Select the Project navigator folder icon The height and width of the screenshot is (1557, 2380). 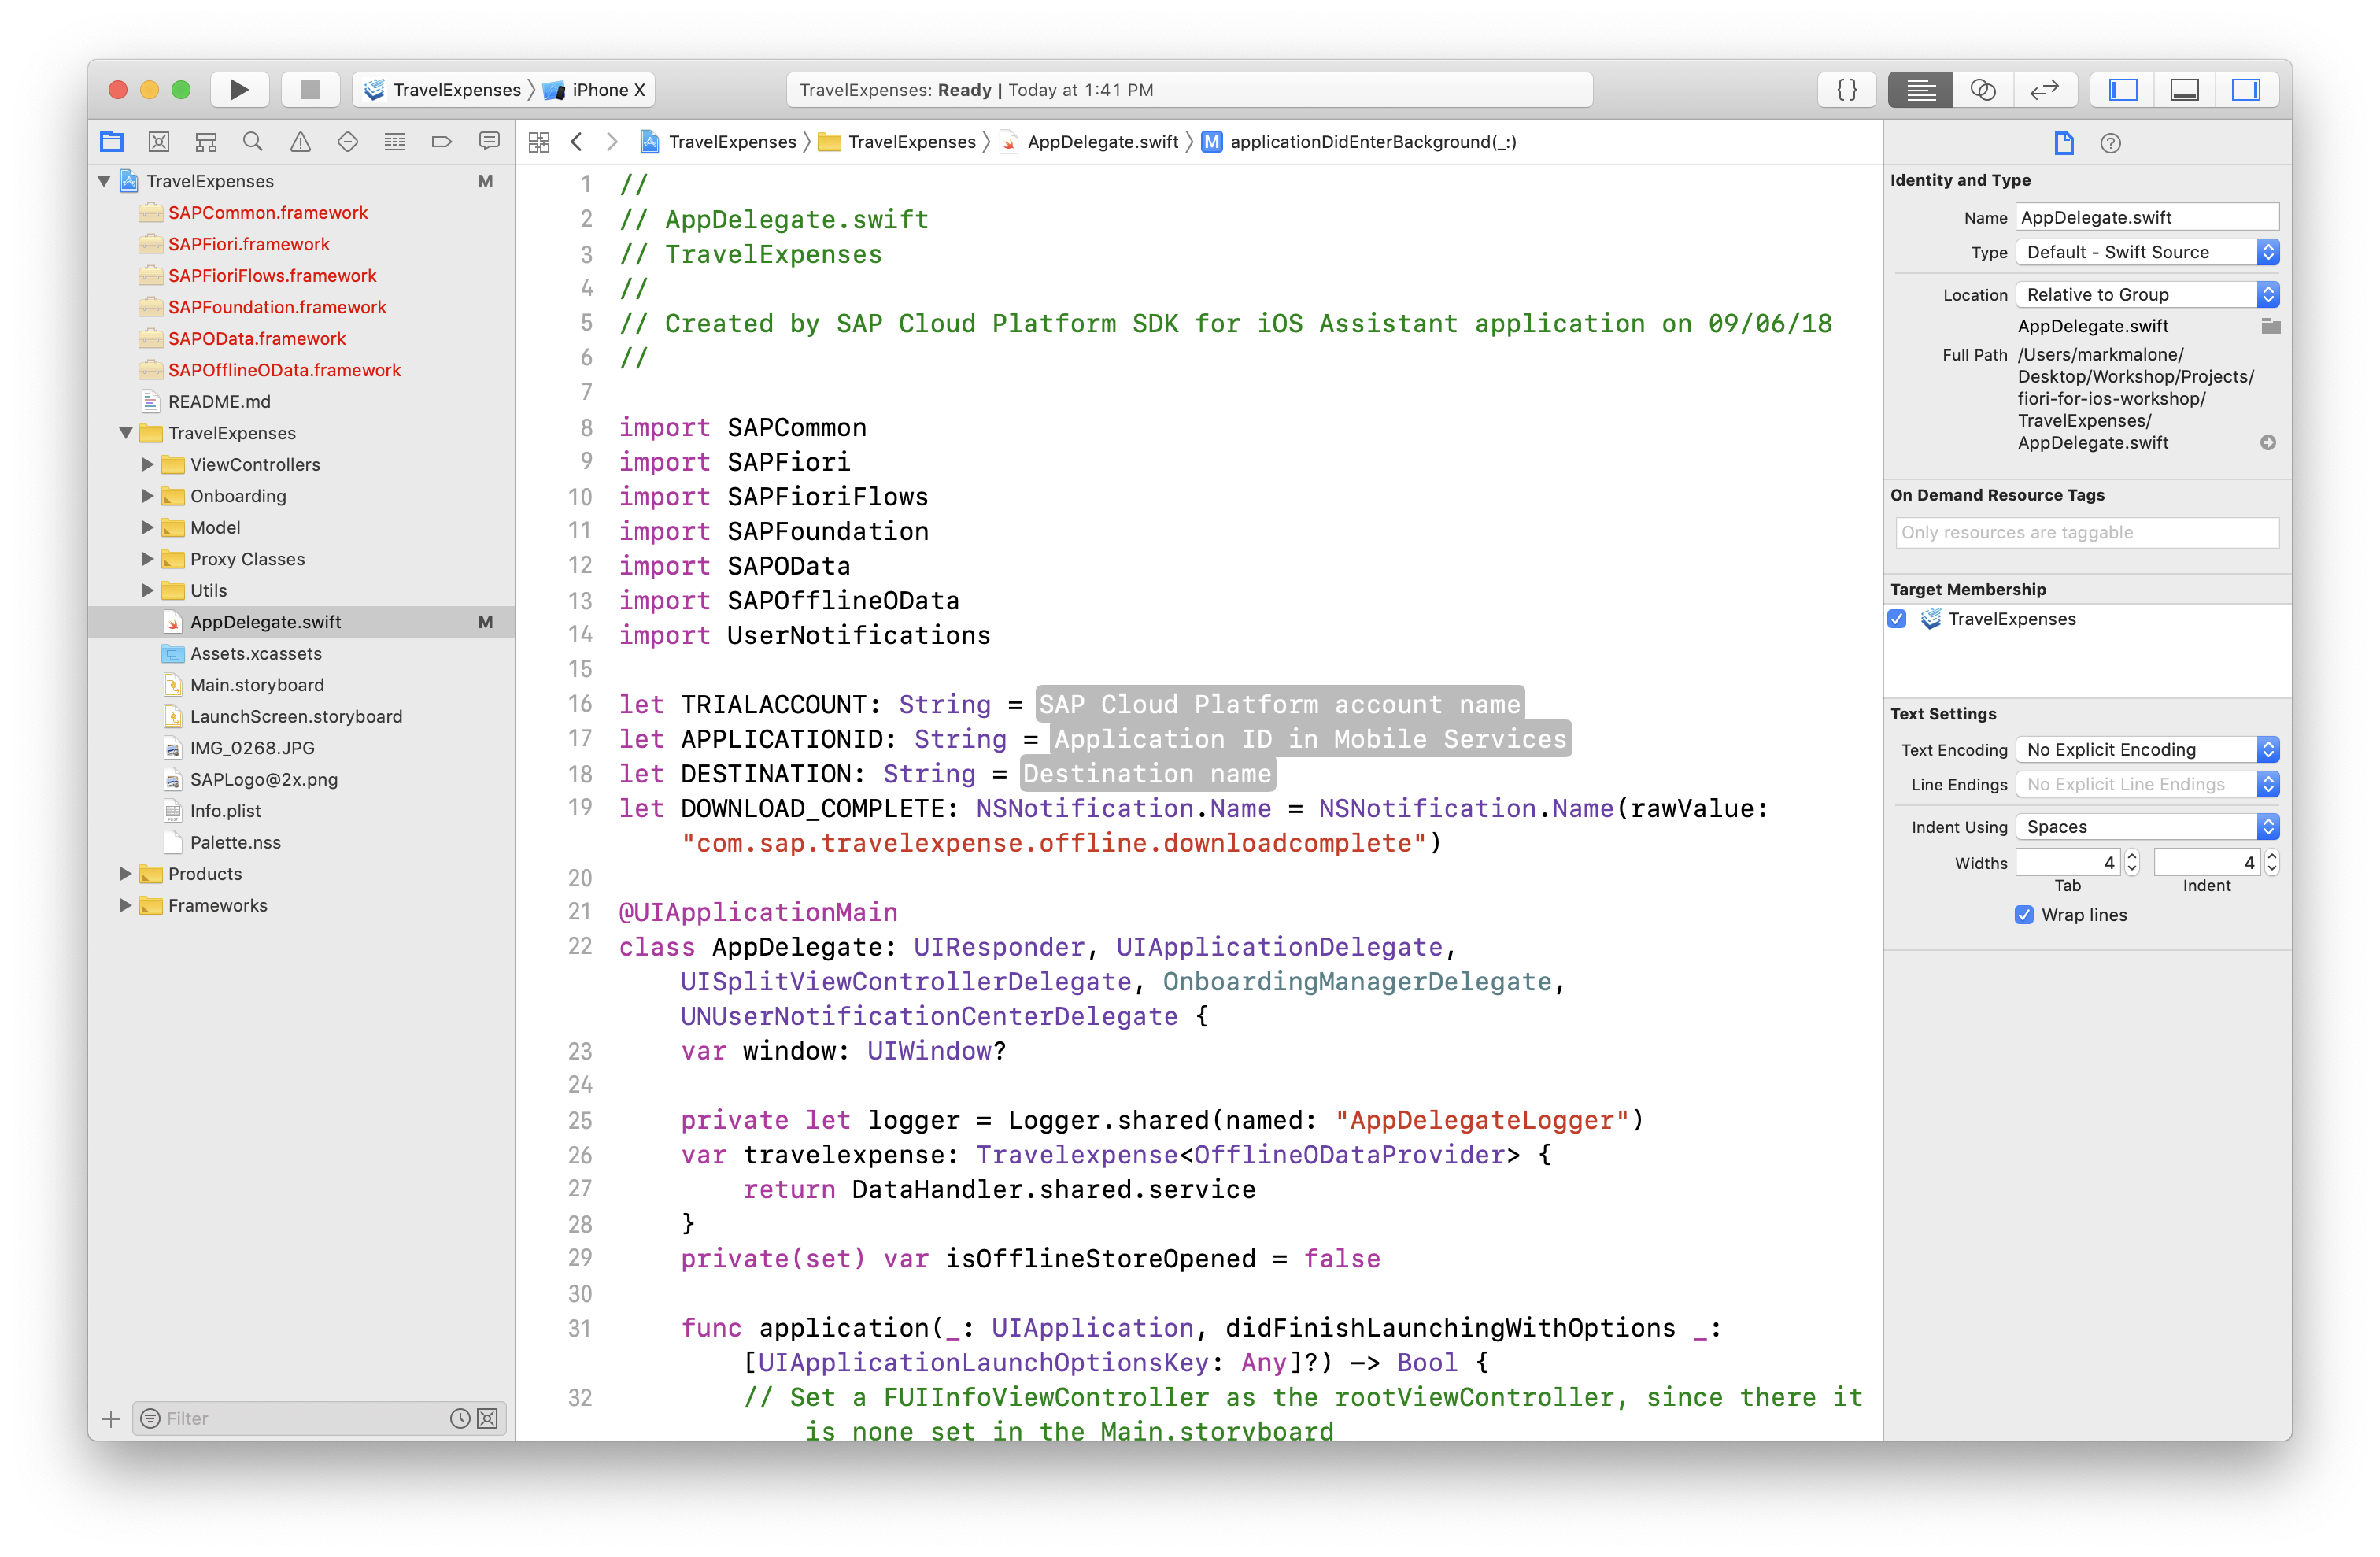(x=112, y=142)
